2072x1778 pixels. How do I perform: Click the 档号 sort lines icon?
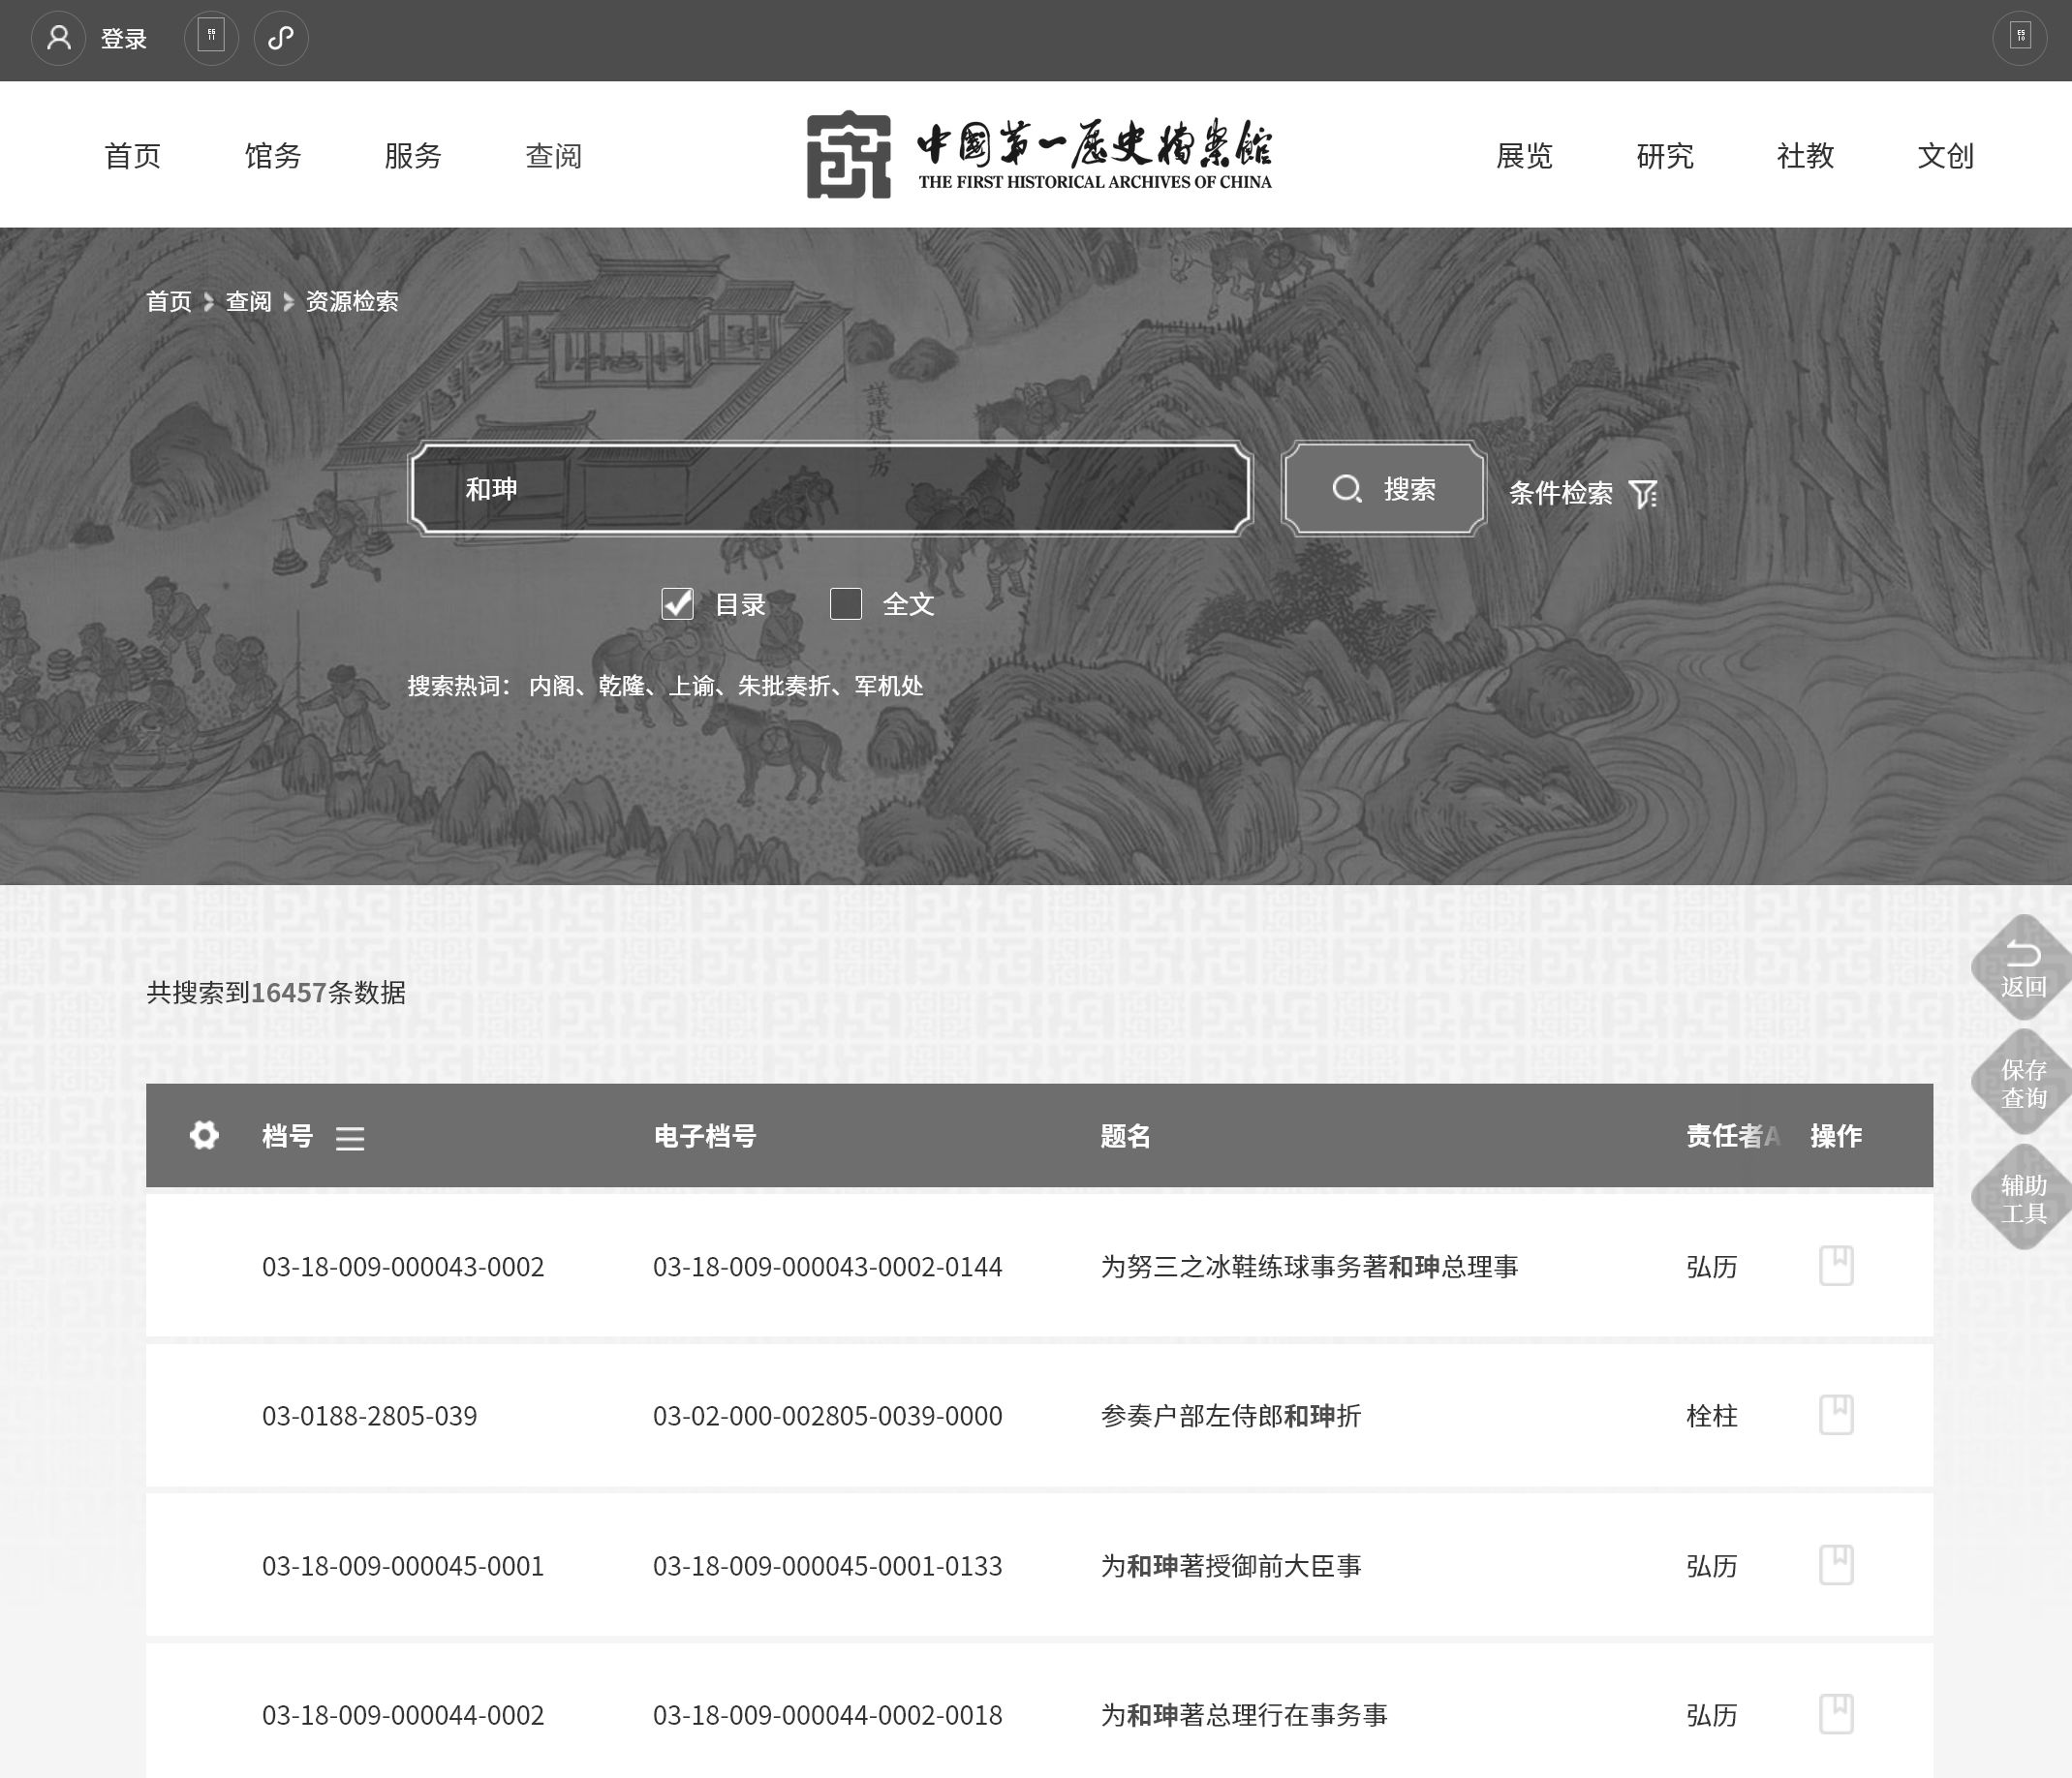tap(350, 1138)
